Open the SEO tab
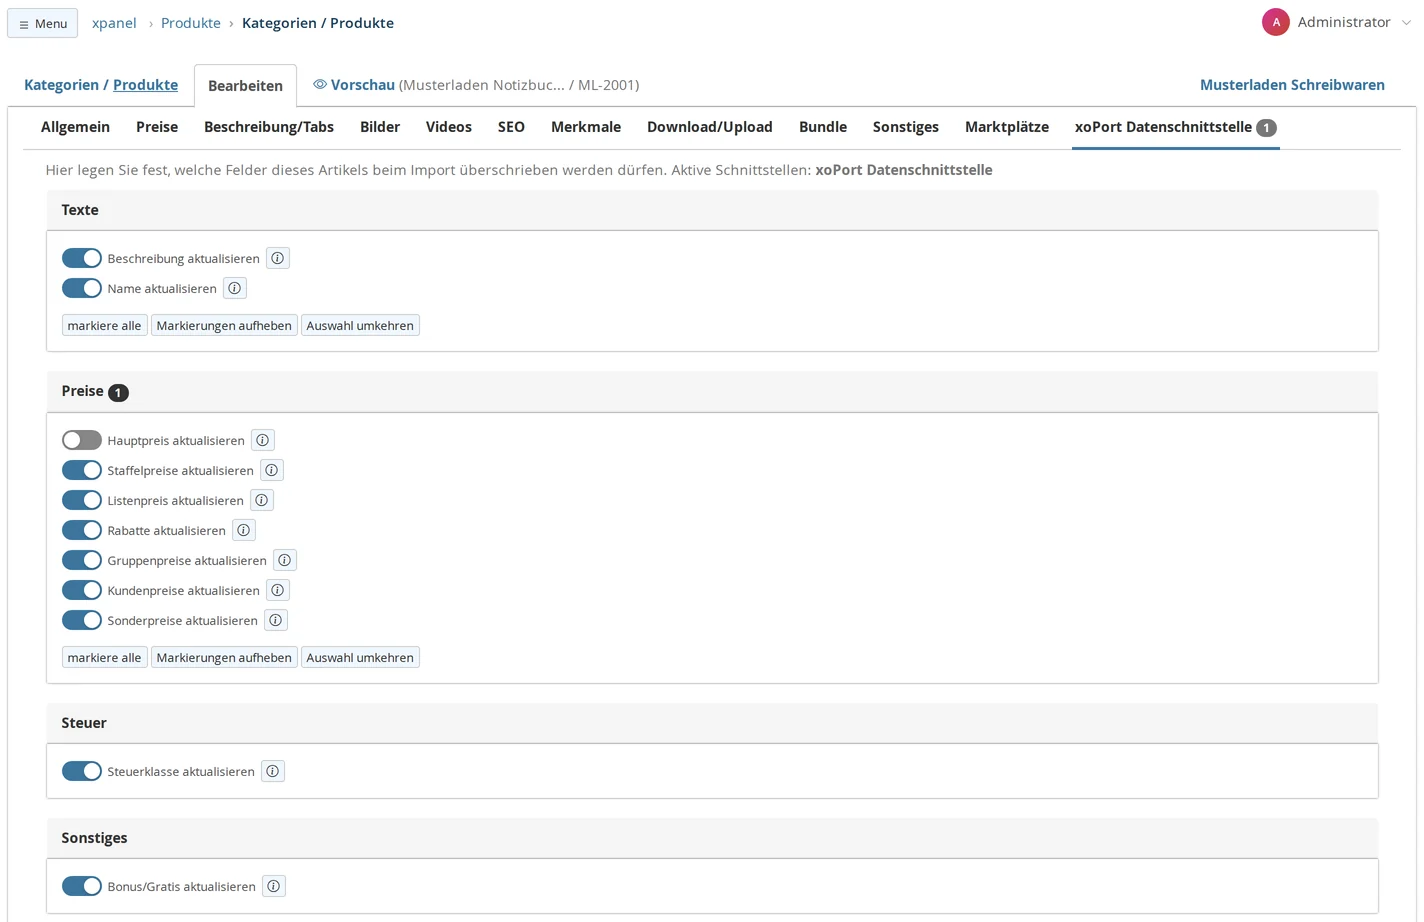Screen dimensions: 1424x922 pyautogui.click(x=511, y=127)
